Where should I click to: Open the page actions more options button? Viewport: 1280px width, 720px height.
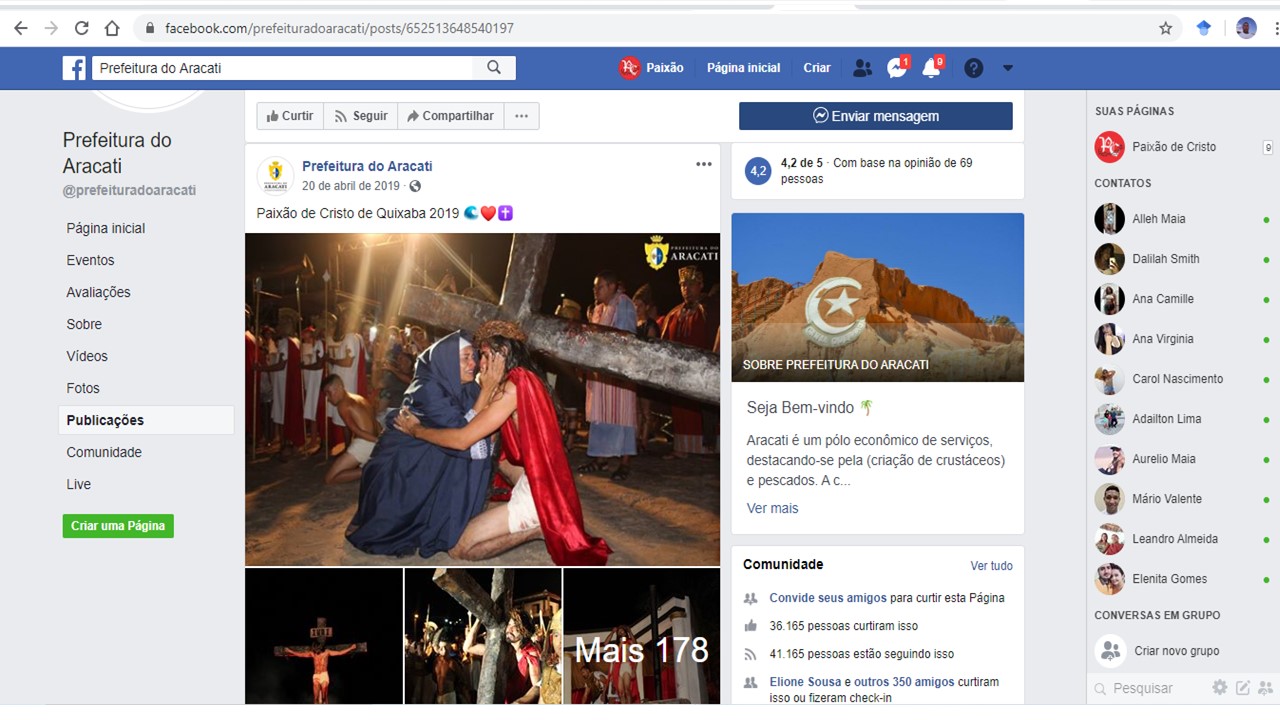click(521, 116)
